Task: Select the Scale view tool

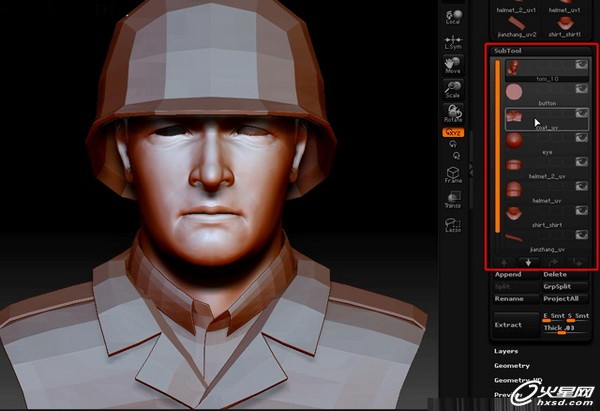Action: [x=453, y=90]
